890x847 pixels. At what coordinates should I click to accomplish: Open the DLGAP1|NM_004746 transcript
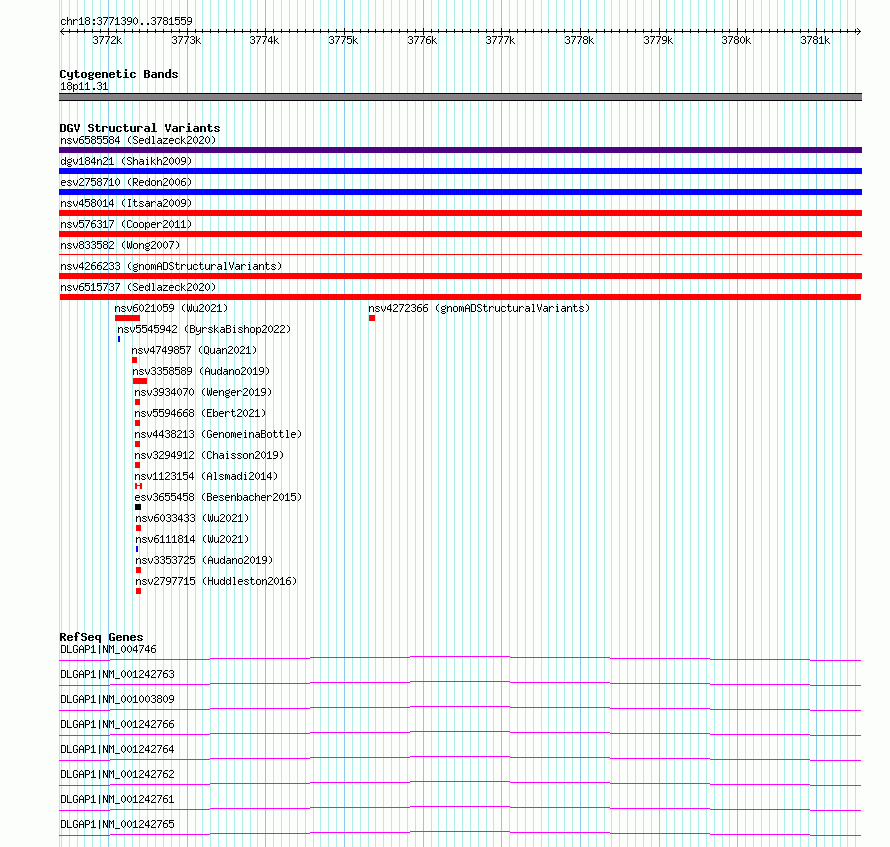tap(108, 649)
